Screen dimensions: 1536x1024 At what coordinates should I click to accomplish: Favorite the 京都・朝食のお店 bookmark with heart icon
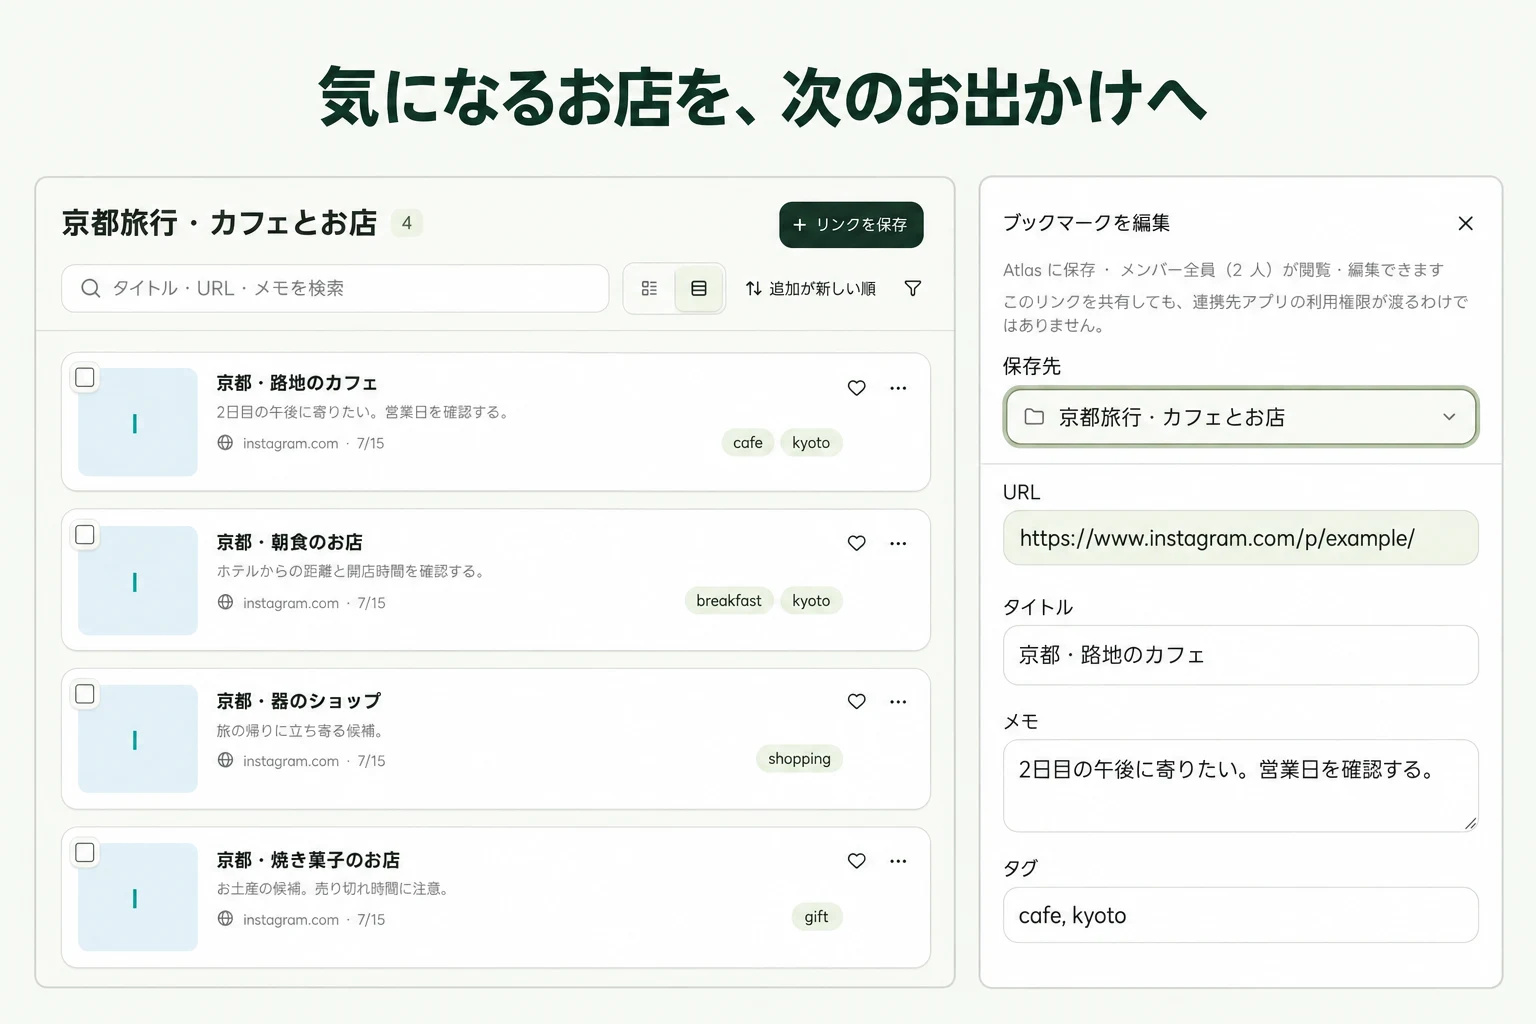click(856, 543)
